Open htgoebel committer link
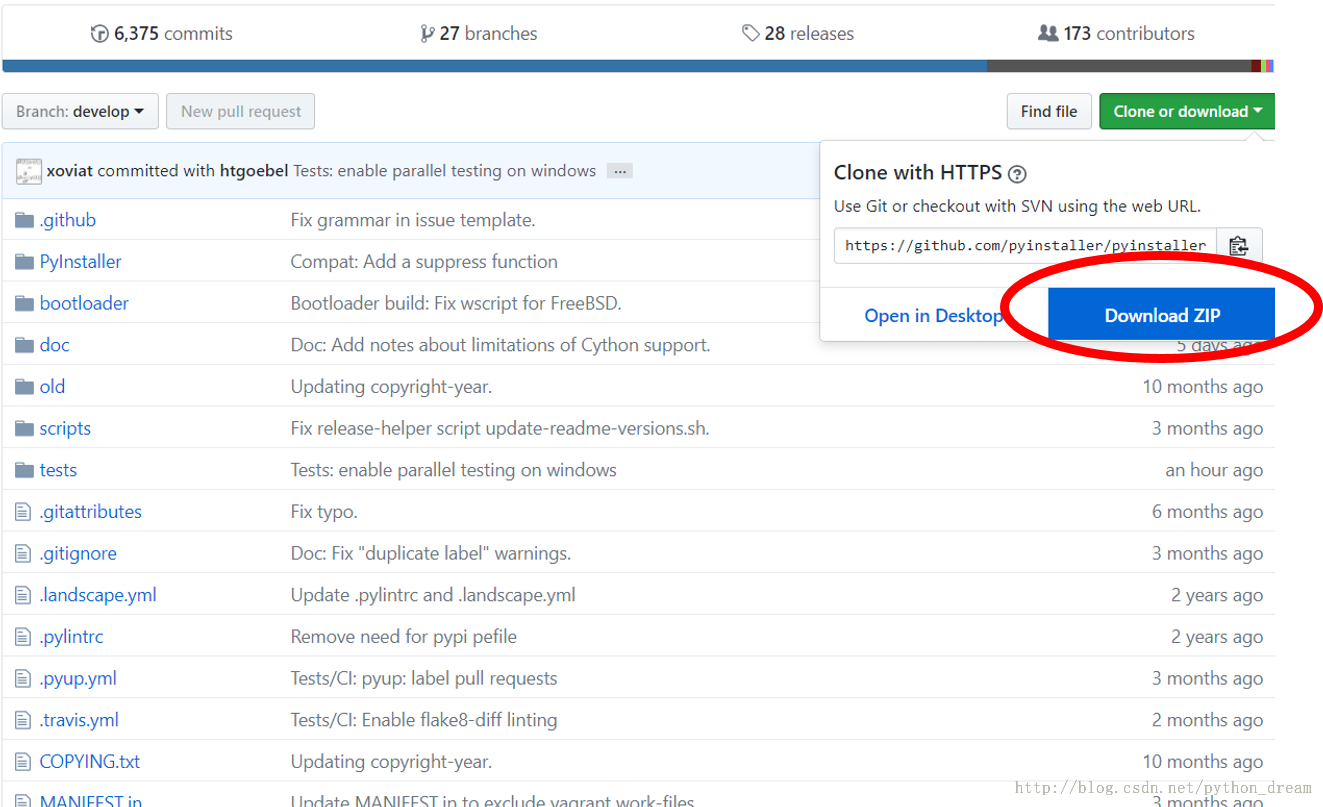Screen dimensions: 1323x807 [x=254, y=171]
